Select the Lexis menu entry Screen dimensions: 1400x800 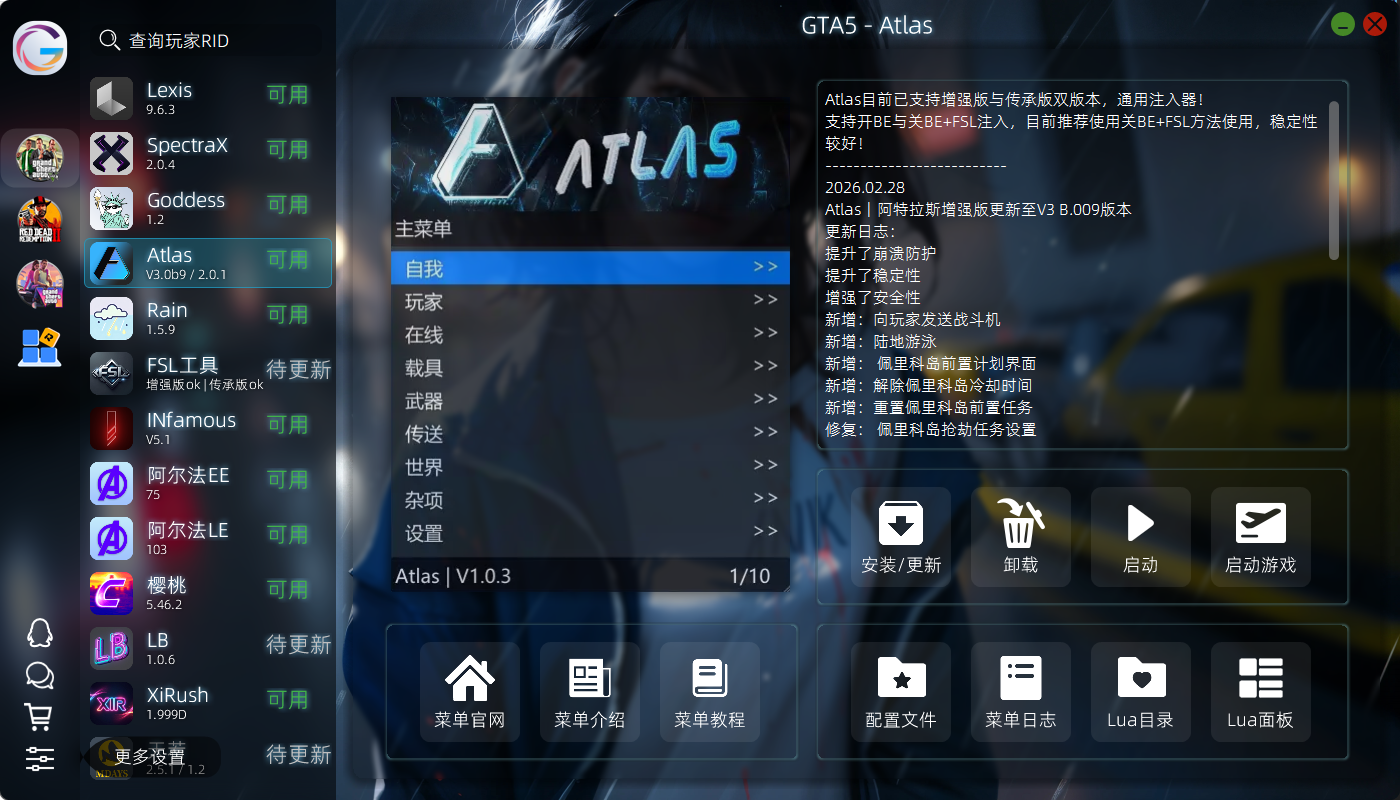coord(208,98)
